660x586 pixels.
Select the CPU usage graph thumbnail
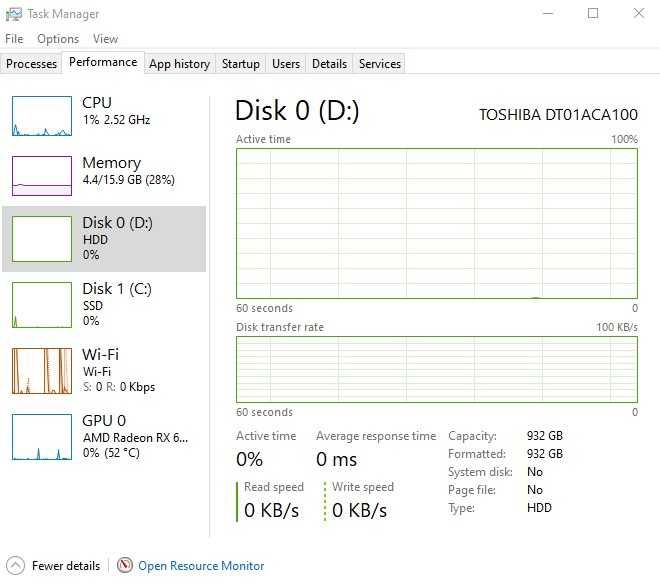point(42,116)
